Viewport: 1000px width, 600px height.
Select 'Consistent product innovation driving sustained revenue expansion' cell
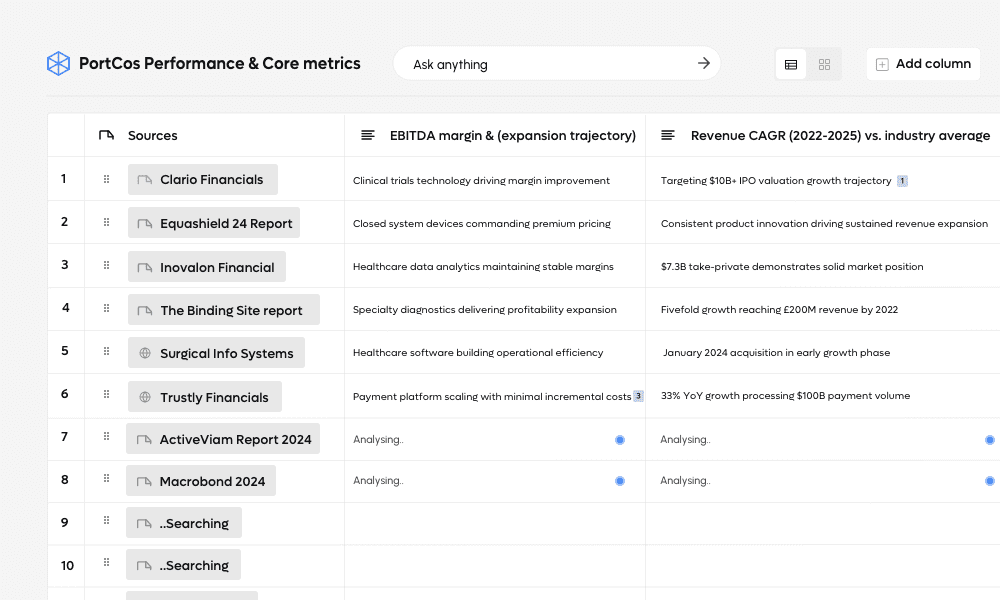click(x=824, y=223)
